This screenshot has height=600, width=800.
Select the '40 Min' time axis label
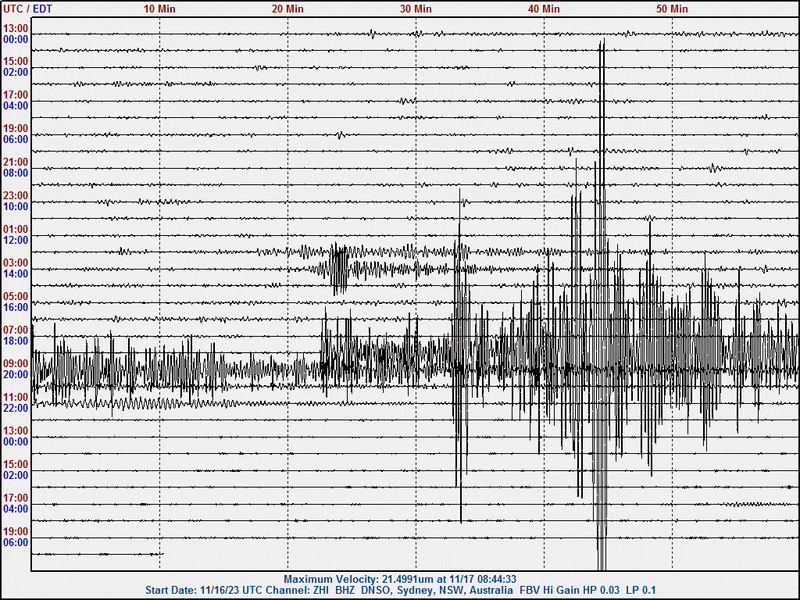(x=544, y=9)
